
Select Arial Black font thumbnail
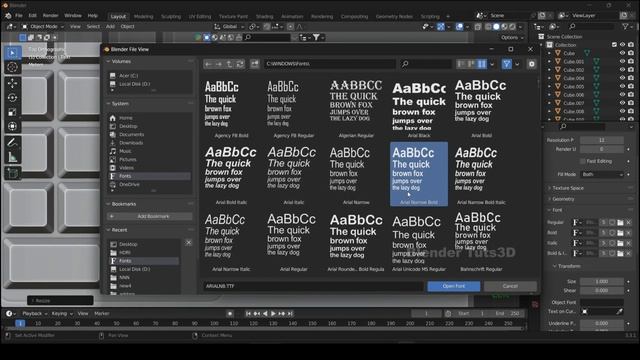pyautogui.click(x=419, y=108)
